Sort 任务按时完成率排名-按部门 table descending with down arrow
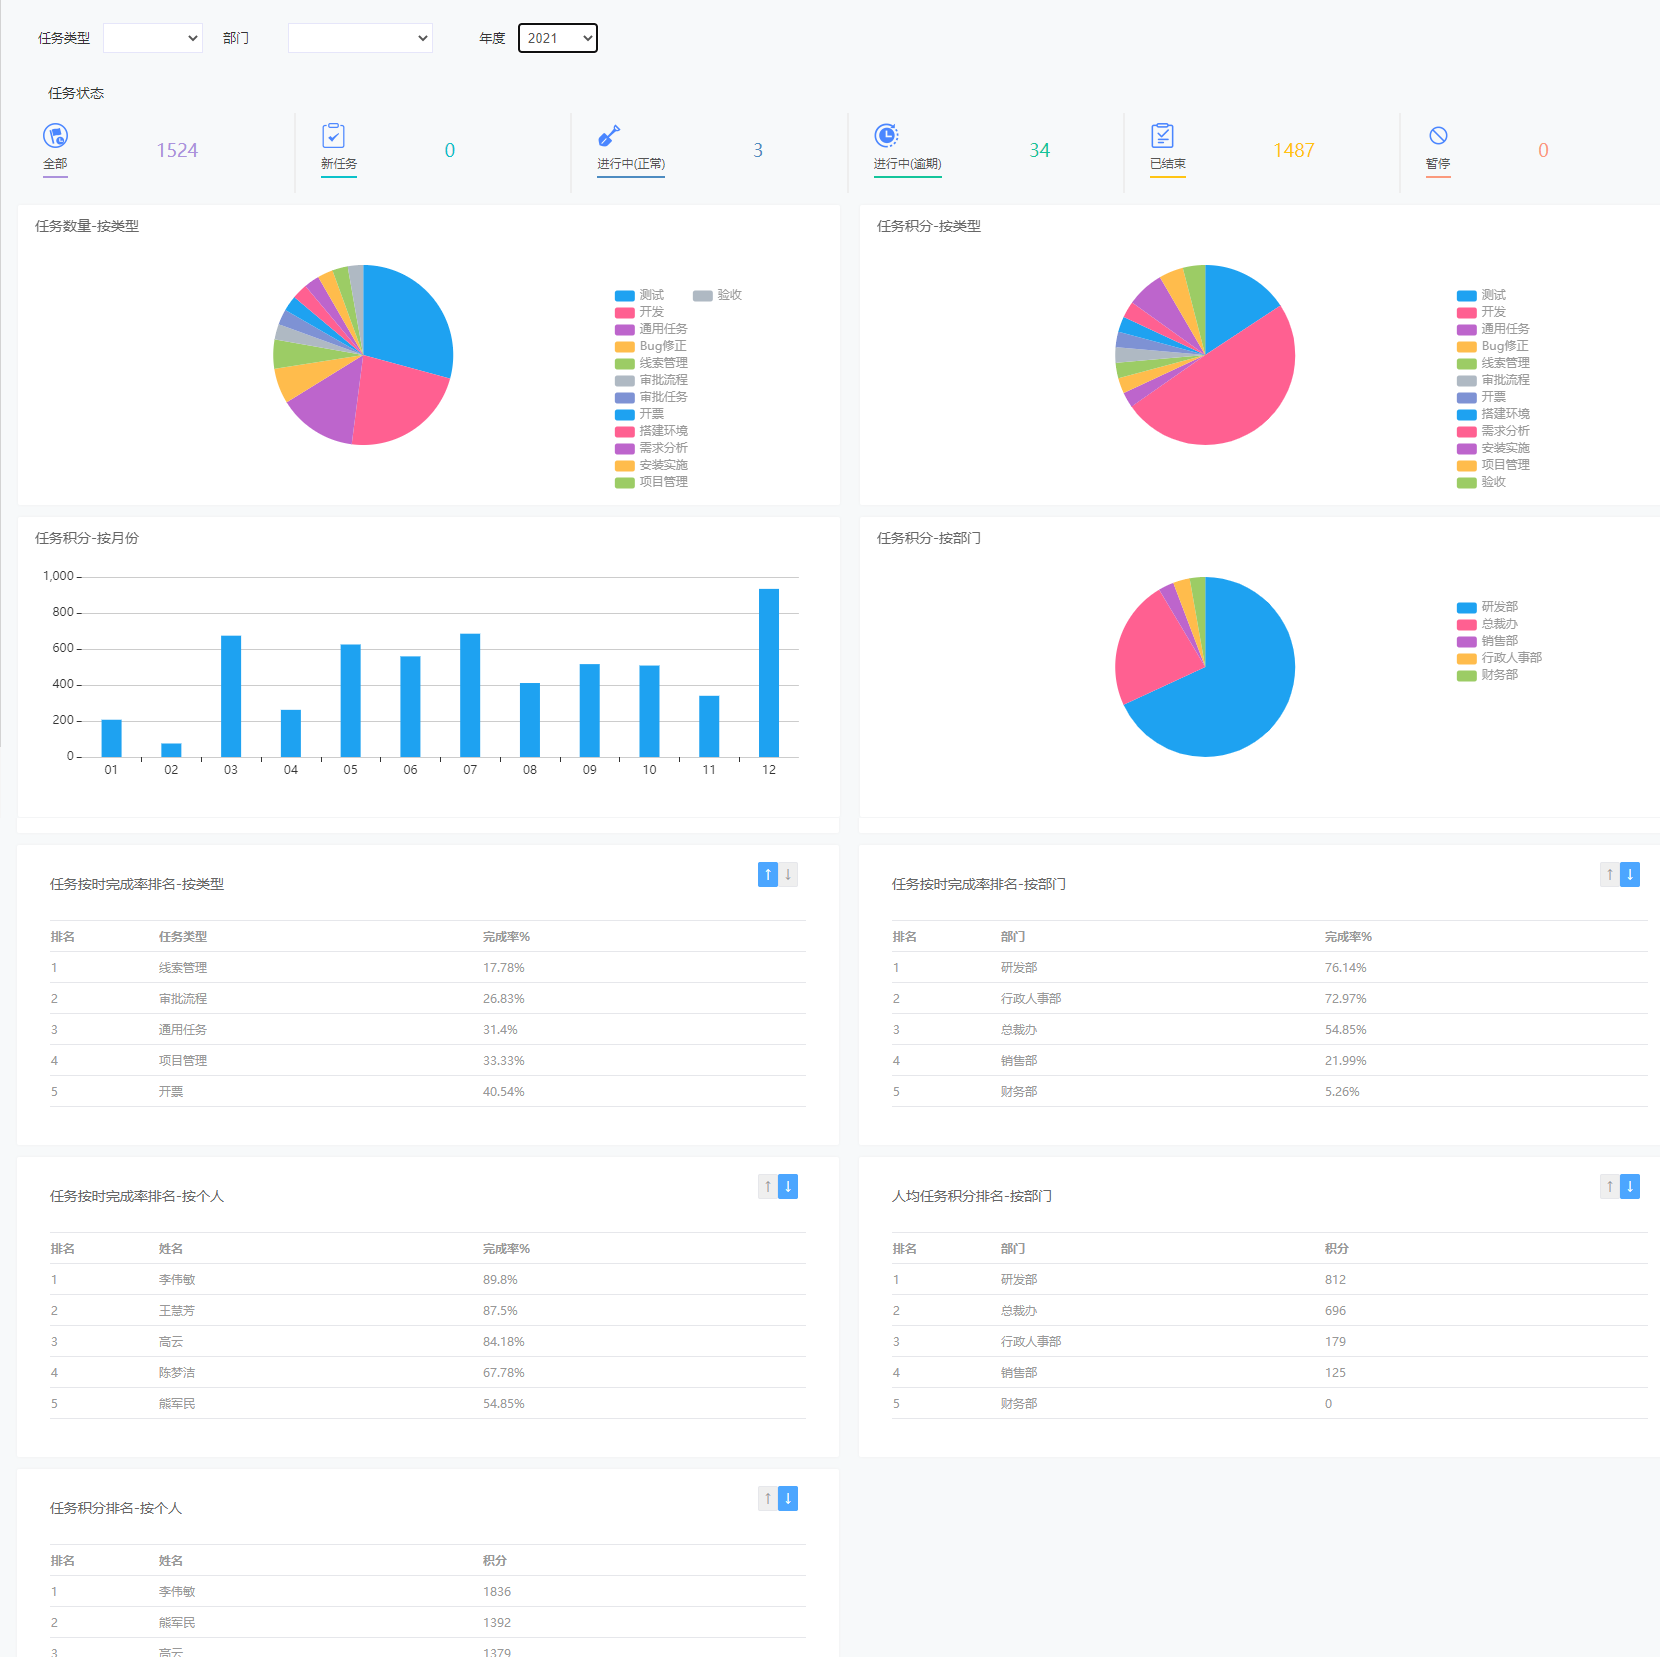This screenshot has height=1674, width=1660. point(1630,875)
